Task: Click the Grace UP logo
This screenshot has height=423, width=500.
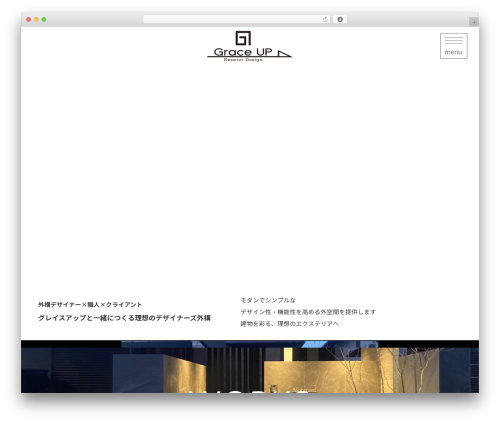Action: 249,46
